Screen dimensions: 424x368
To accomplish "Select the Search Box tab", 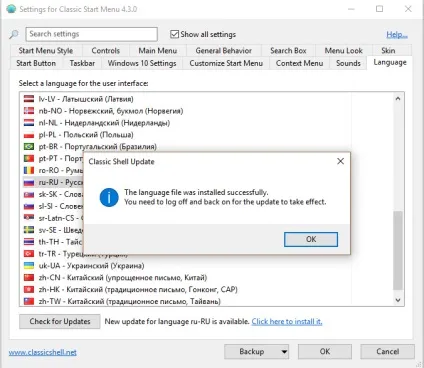I will coord(288,51).
